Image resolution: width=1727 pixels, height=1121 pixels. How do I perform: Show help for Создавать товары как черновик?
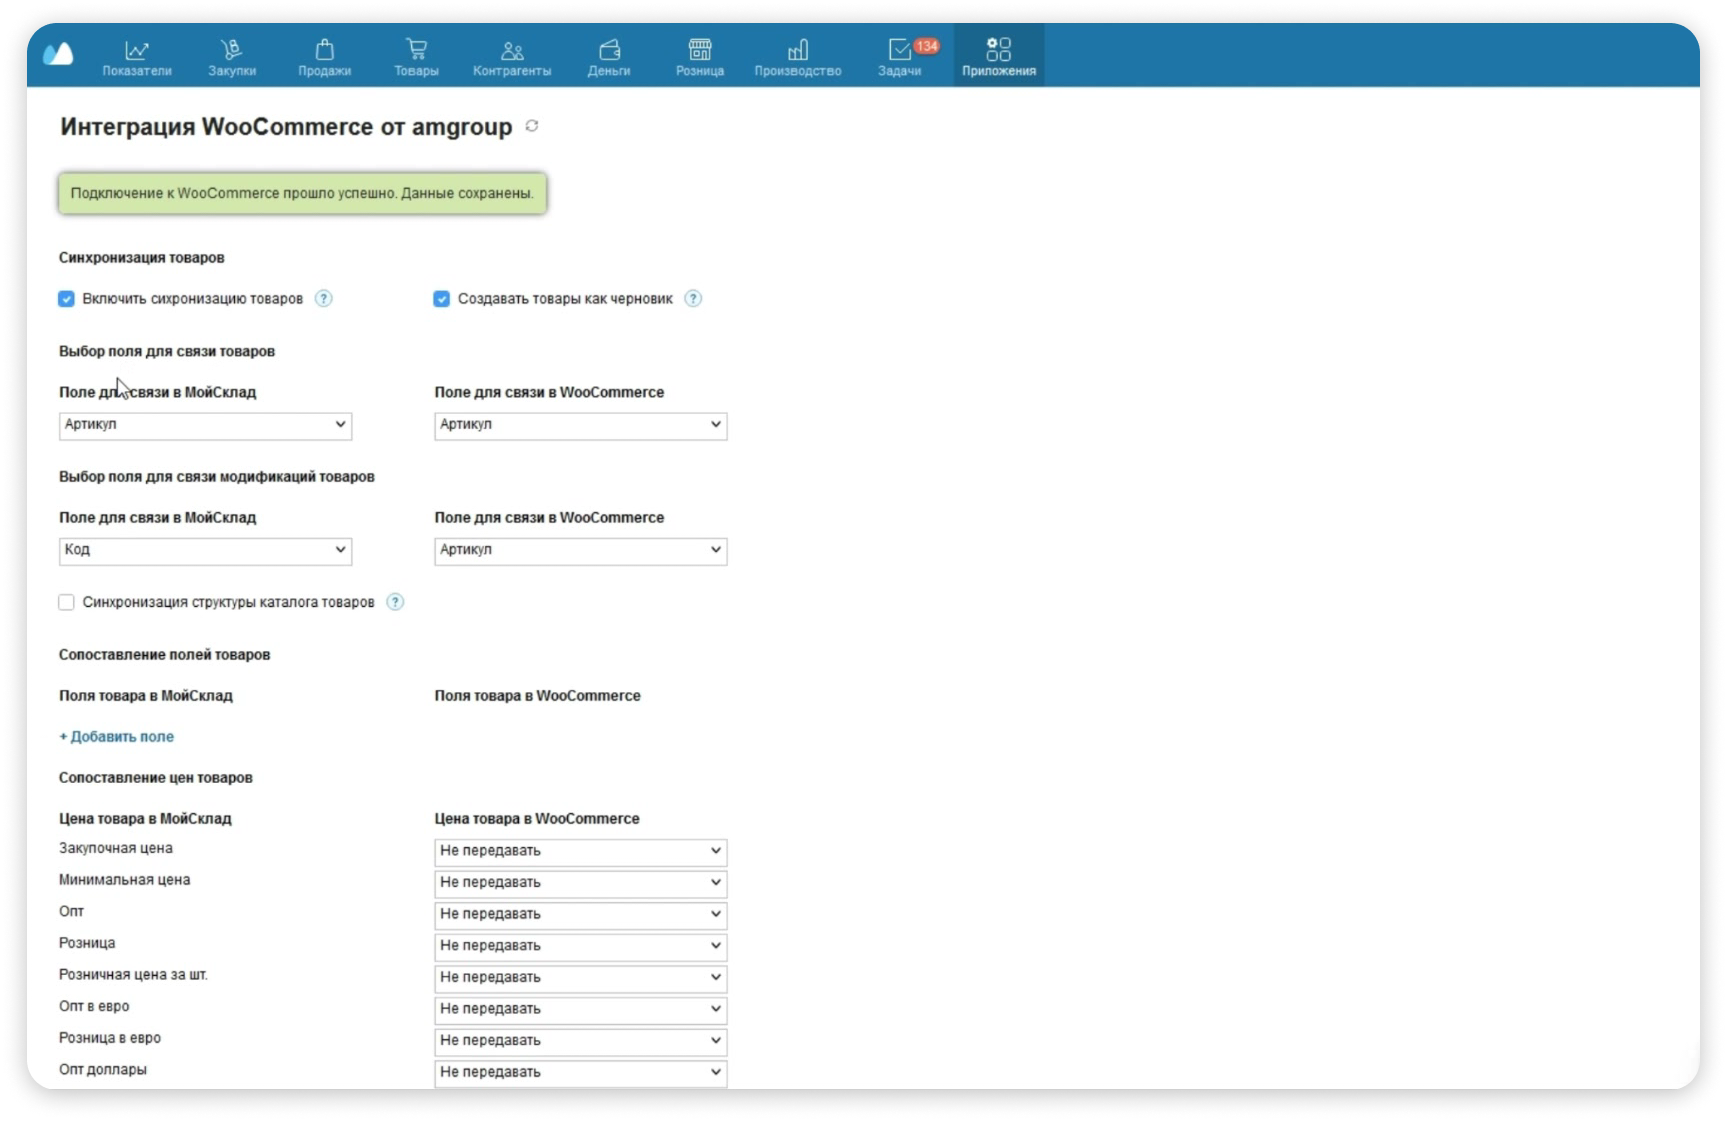(x=693, y=298)
